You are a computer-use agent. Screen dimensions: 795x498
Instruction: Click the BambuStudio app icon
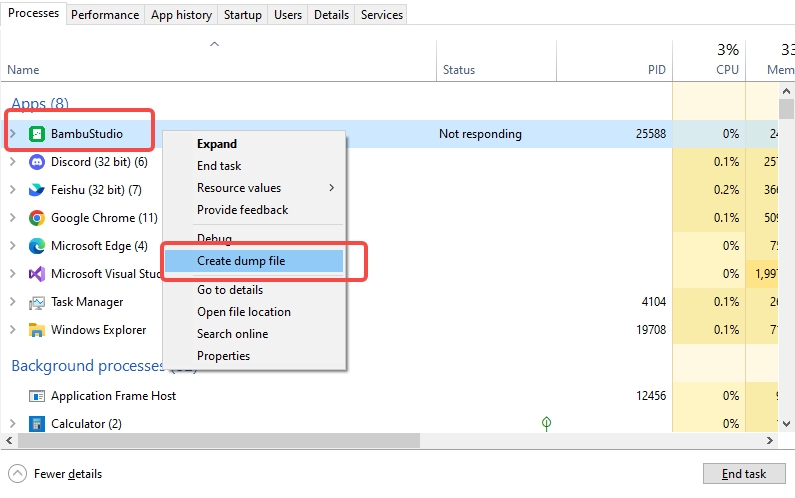pos(37,134)
